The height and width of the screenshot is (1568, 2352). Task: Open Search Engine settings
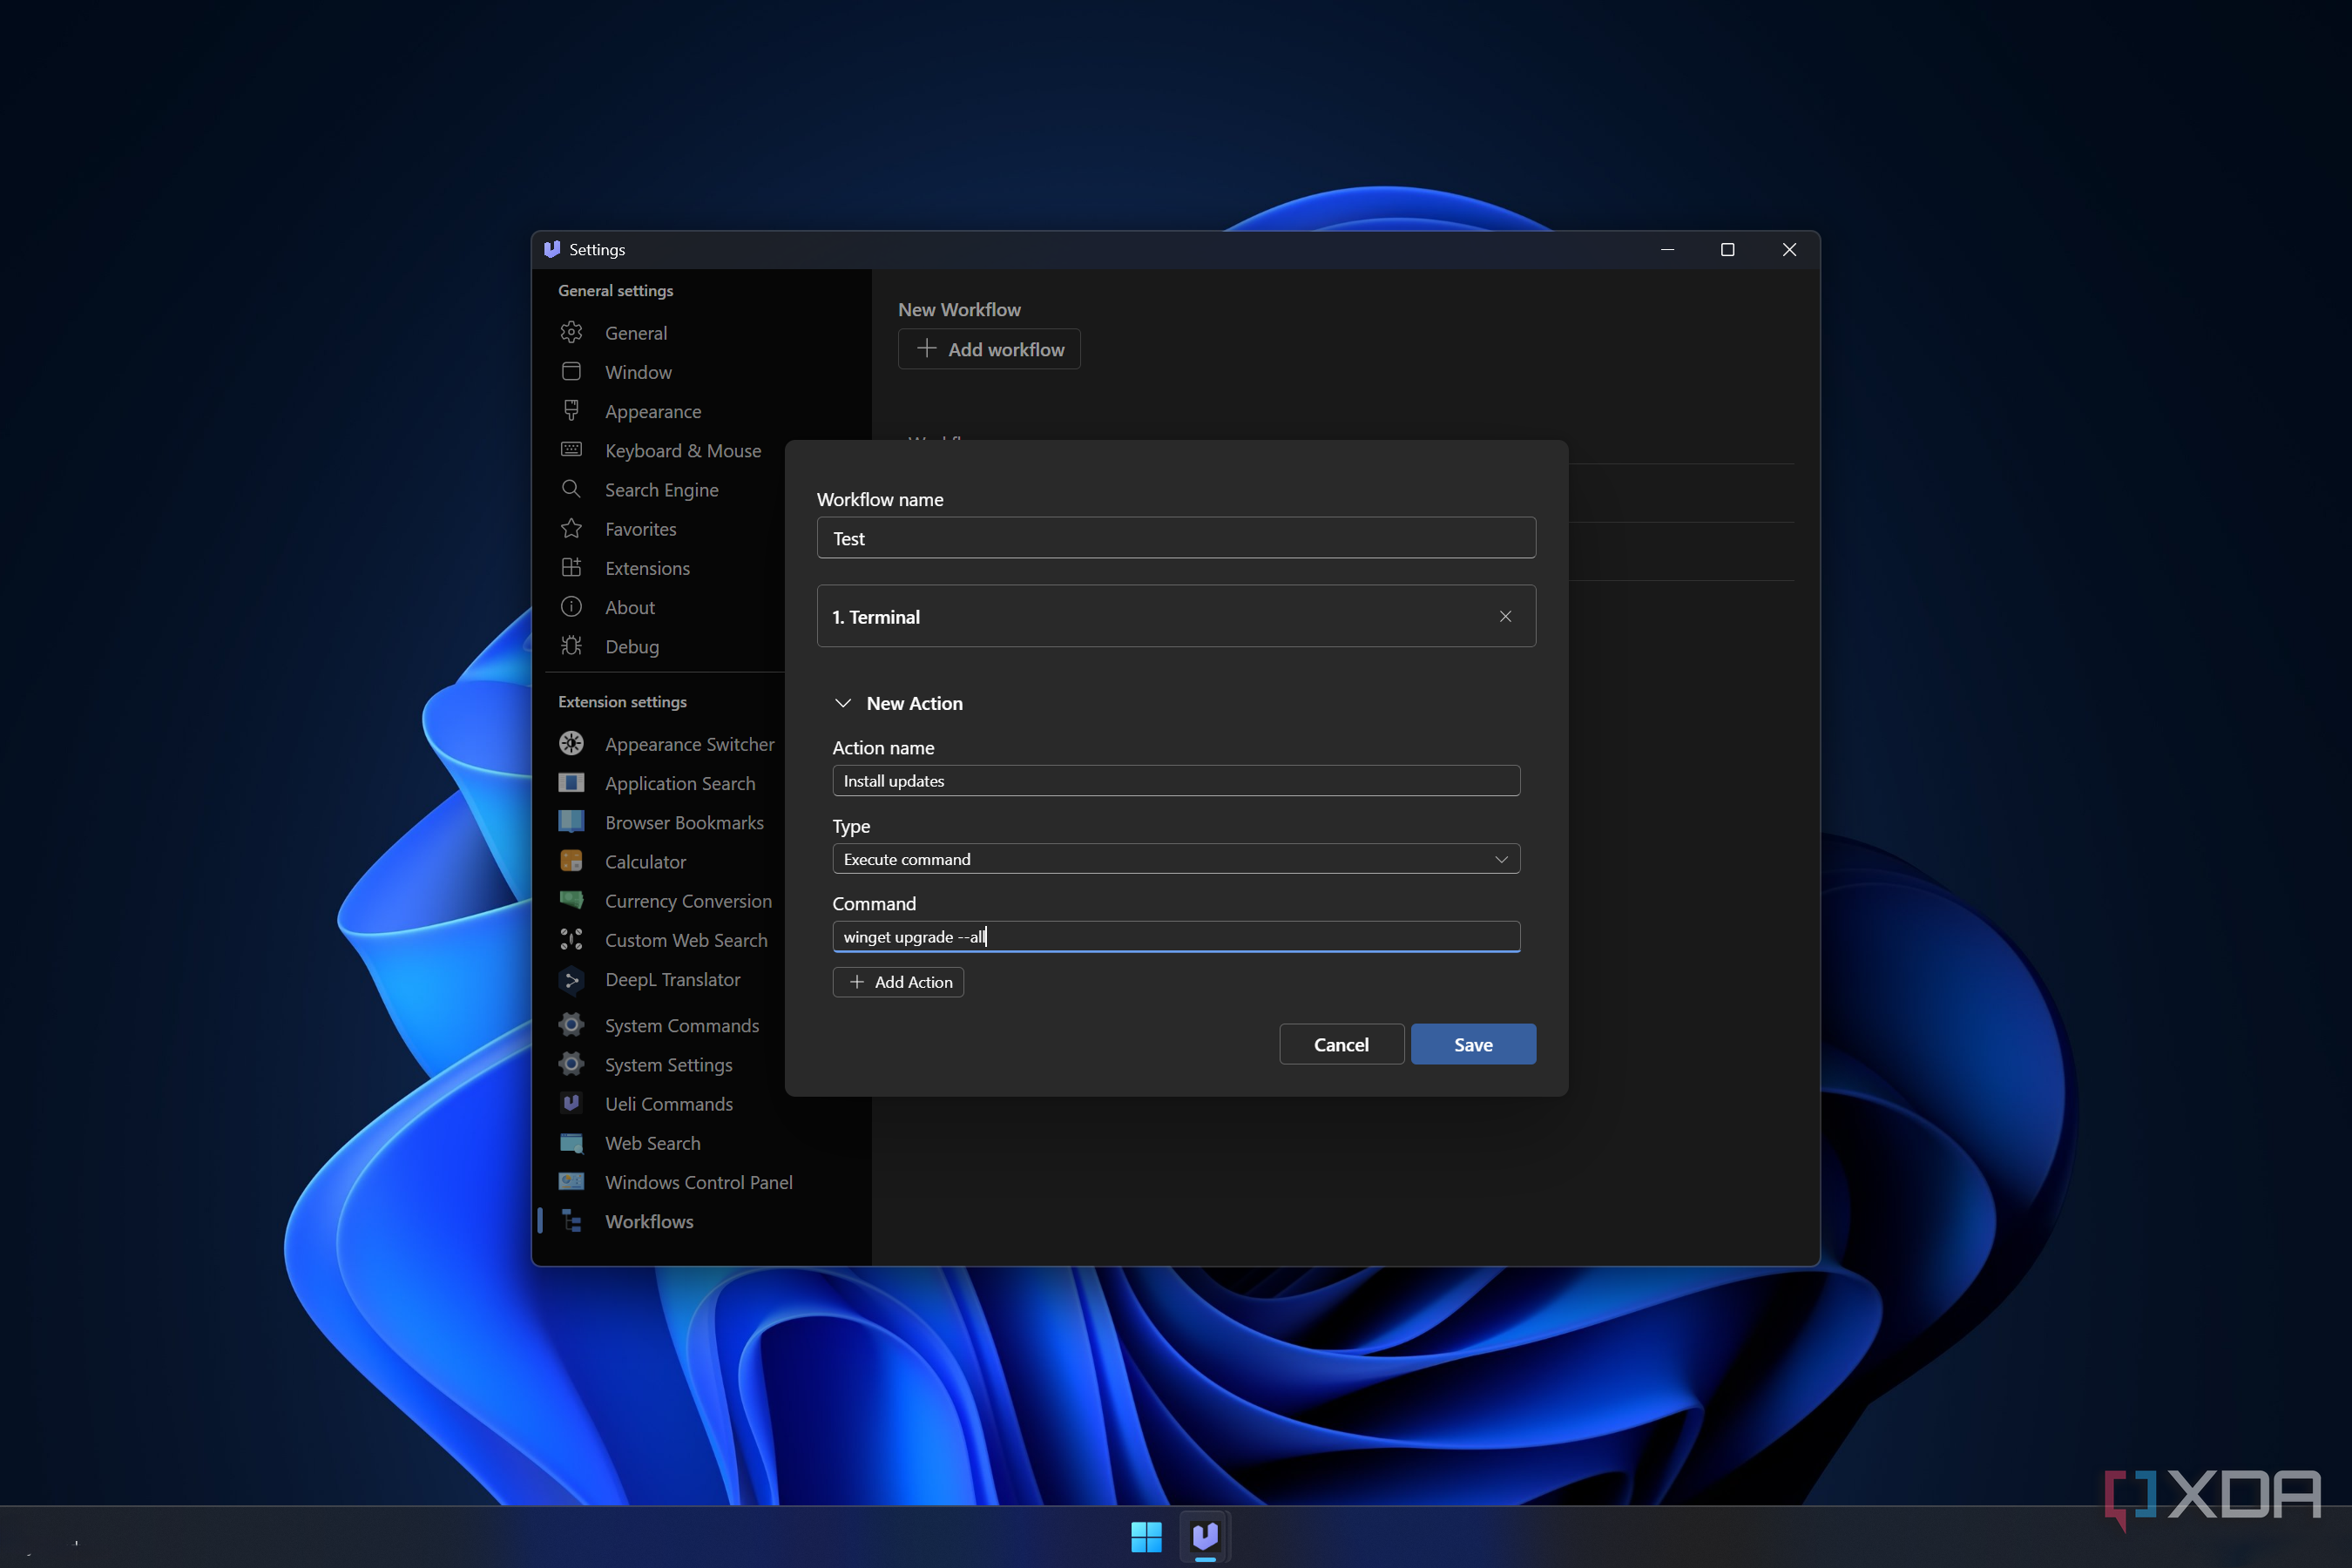(661, 490)
